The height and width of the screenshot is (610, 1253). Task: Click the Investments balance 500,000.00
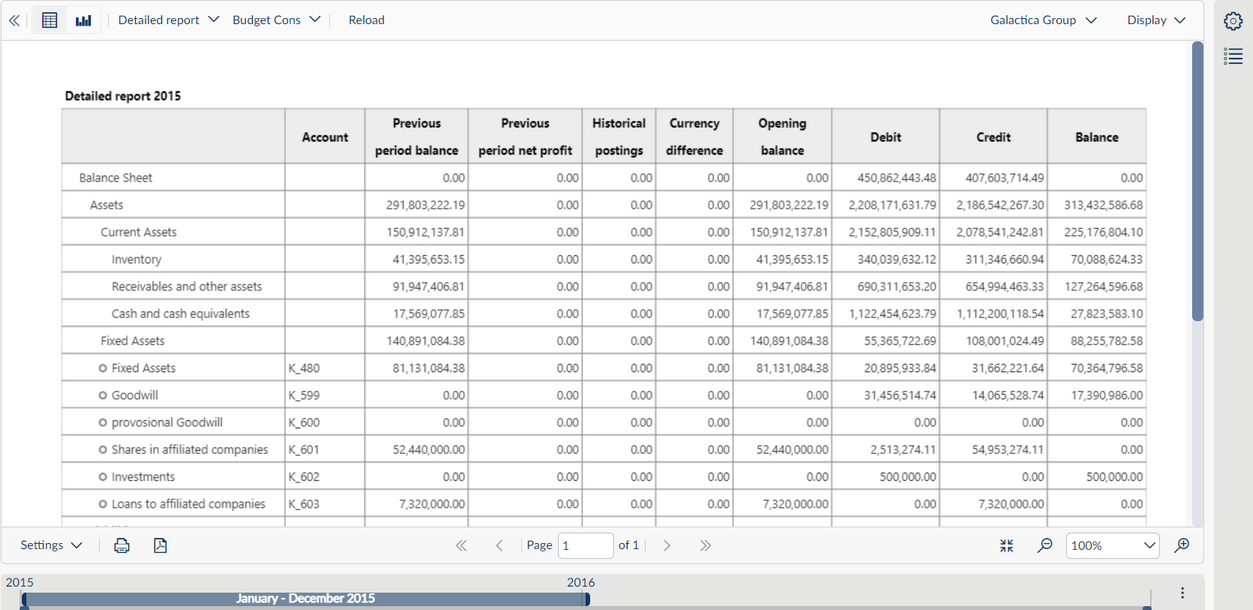(1115, 477)
